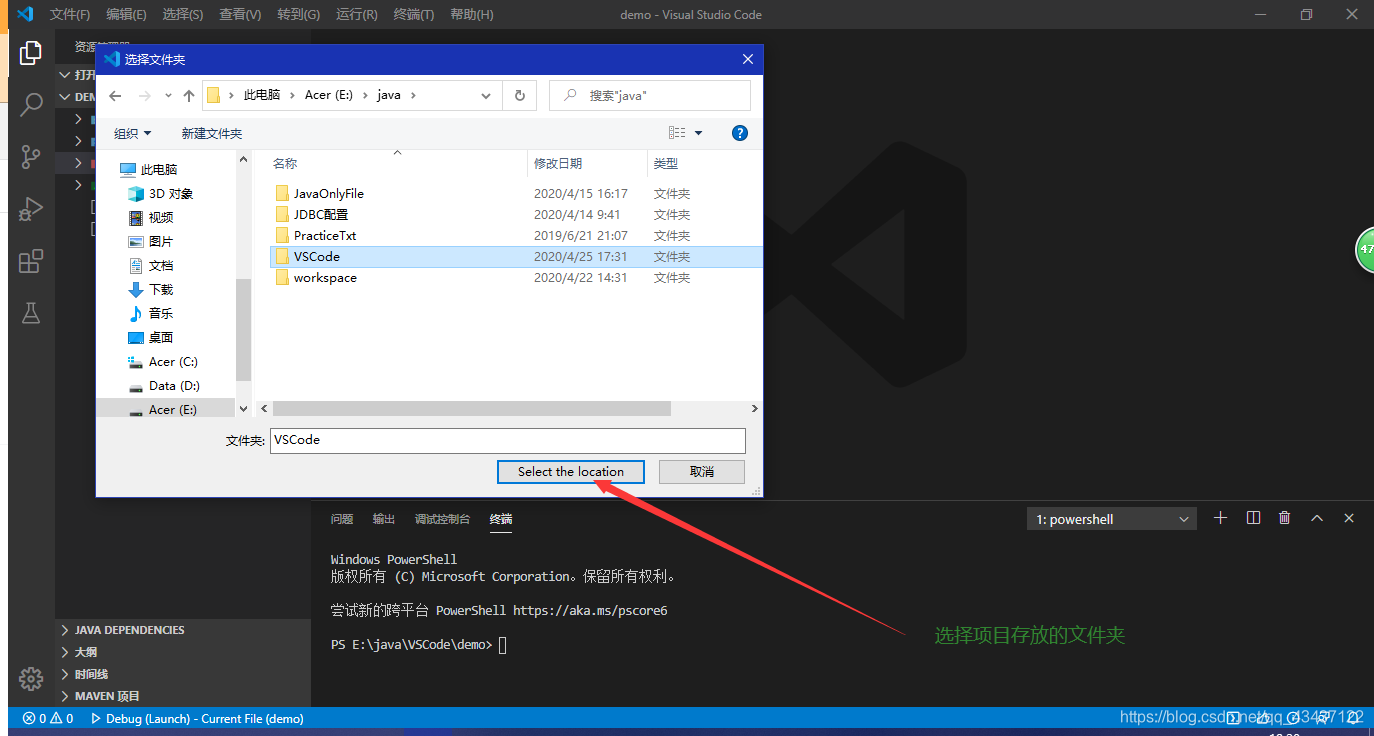Select 下载 in dialog navigation pane

151,289
